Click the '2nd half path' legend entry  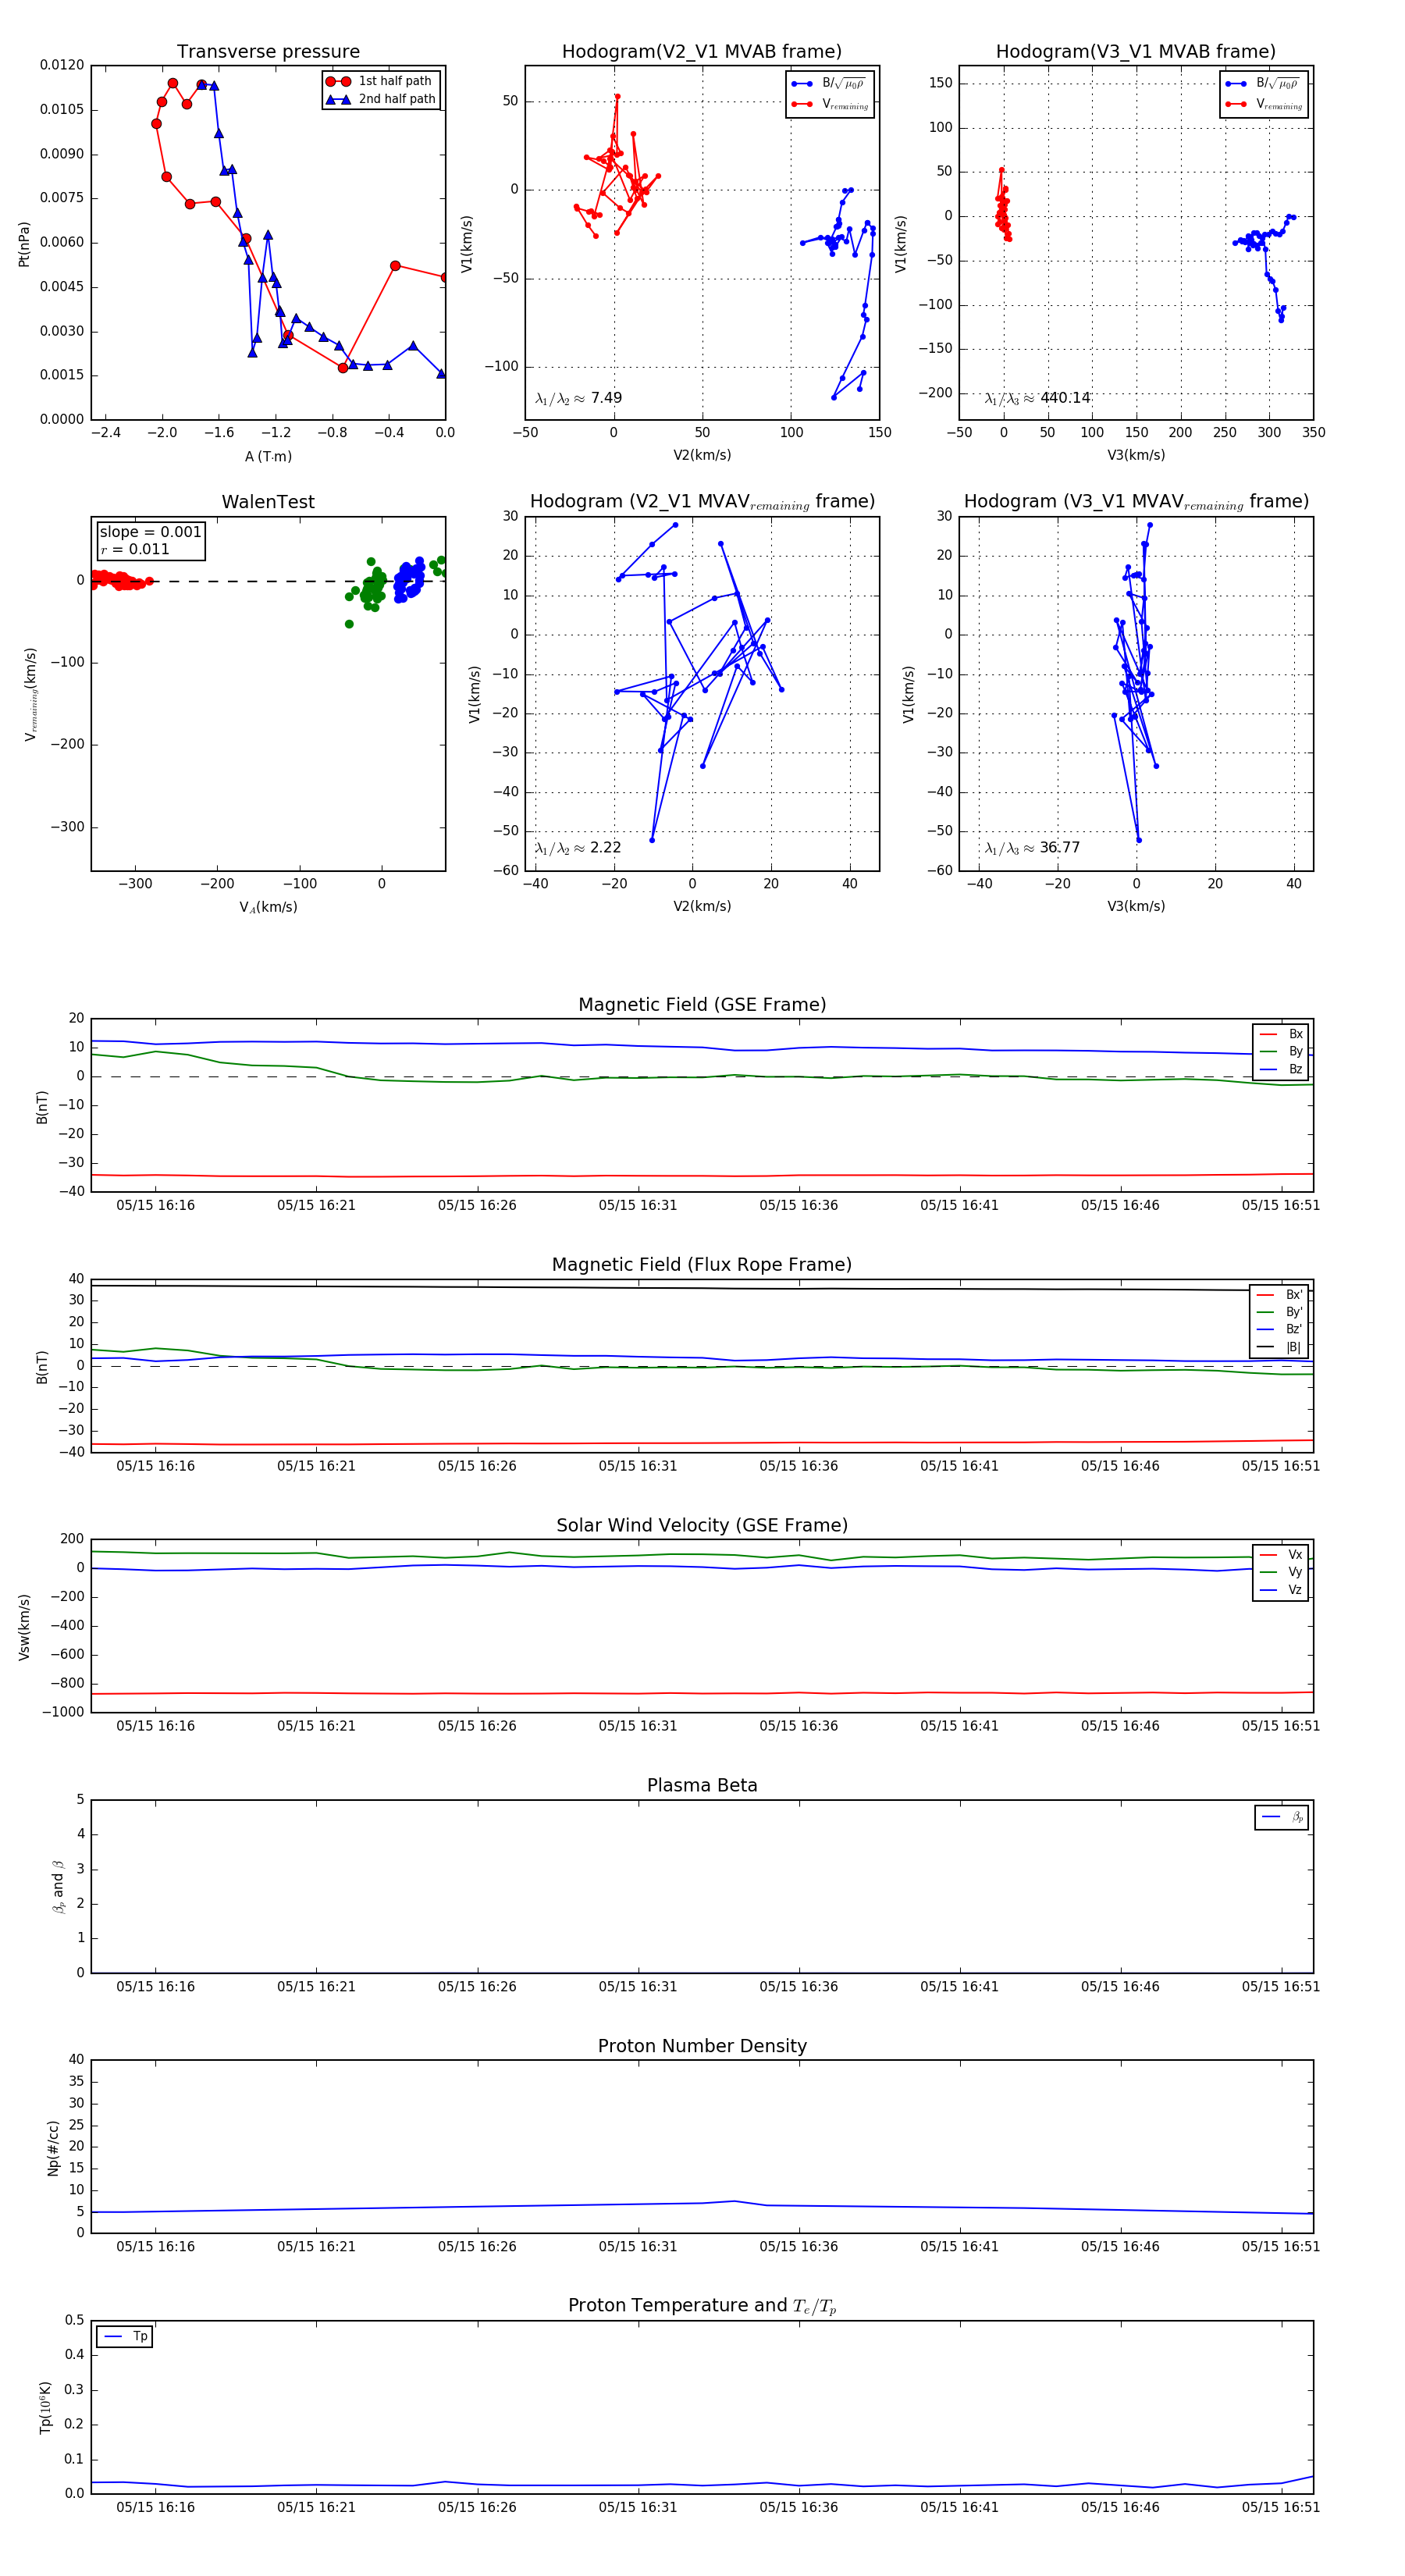pos(381,99)
